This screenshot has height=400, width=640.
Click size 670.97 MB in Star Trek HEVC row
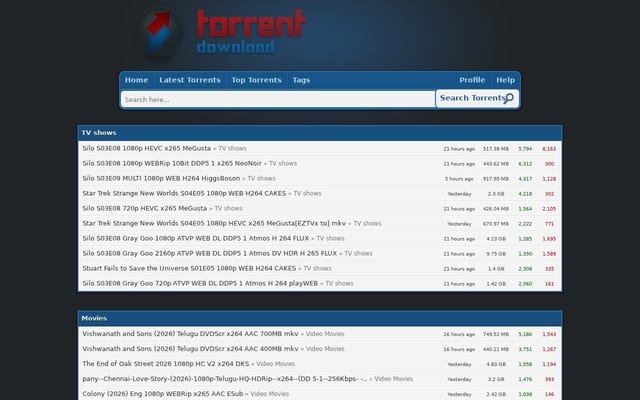click(496, 224)
